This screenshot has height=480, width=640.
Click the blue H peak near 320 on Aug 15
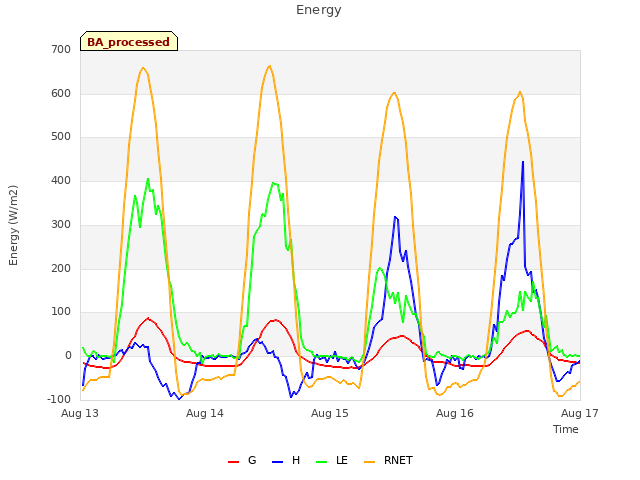tap(395, 217)
